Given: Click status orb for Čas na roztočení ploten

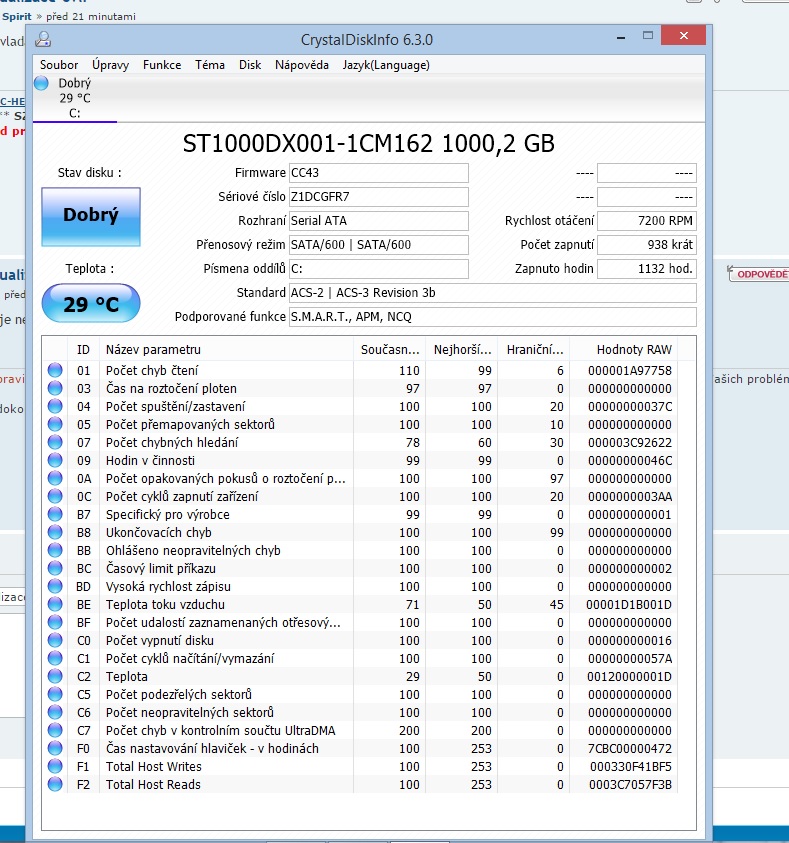Looking at the screenshot, I should click(55, 388).
